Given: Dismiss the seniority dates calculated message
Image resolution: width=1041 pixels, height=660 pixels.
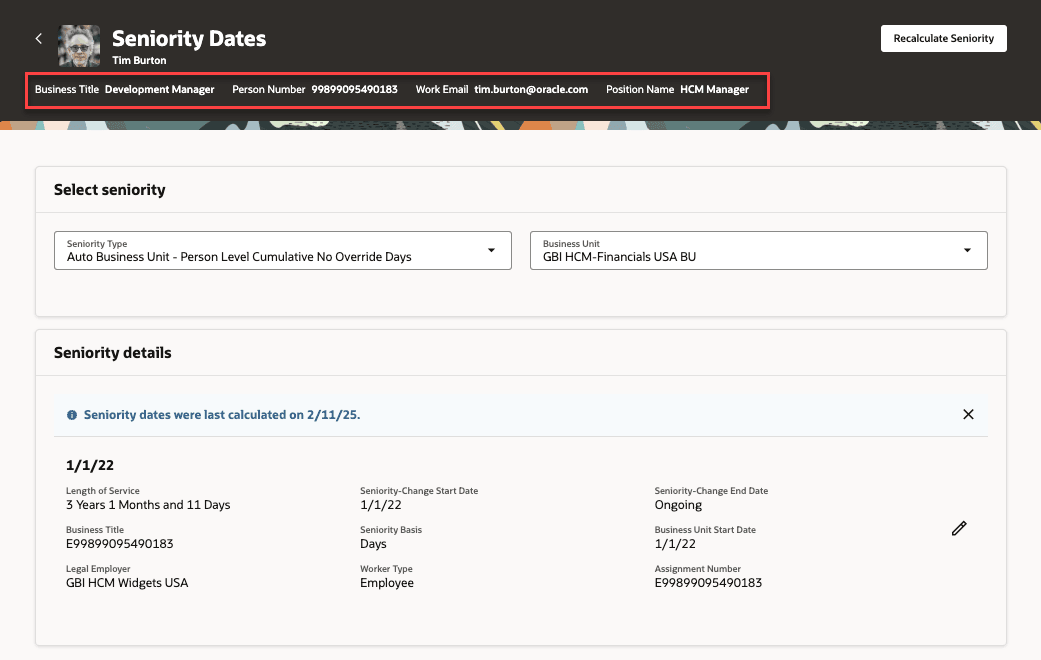Looking at the screenshot, I should (968, 414).
